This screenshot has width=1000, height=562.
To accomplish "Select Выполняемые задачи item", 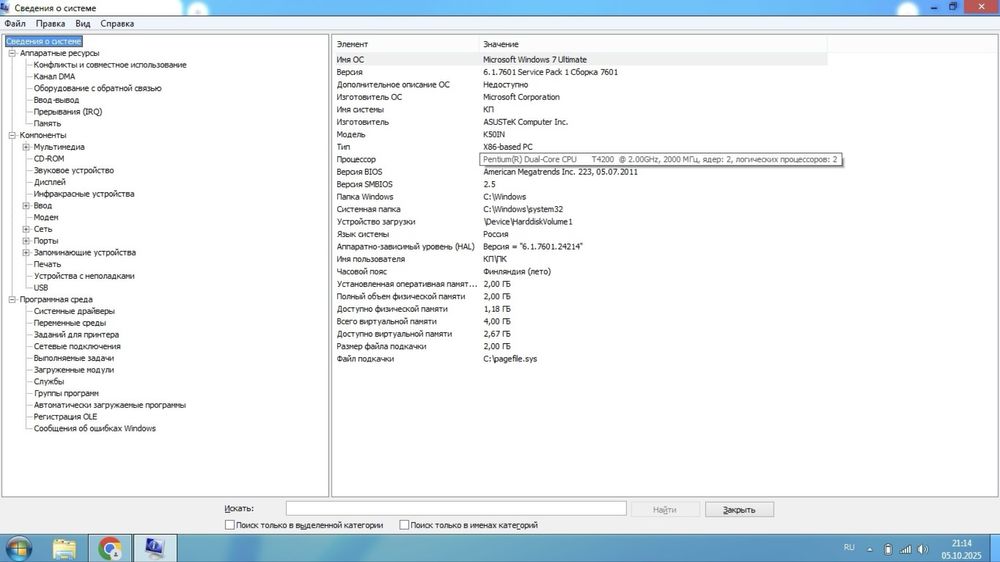I will (x=73, y=358).
